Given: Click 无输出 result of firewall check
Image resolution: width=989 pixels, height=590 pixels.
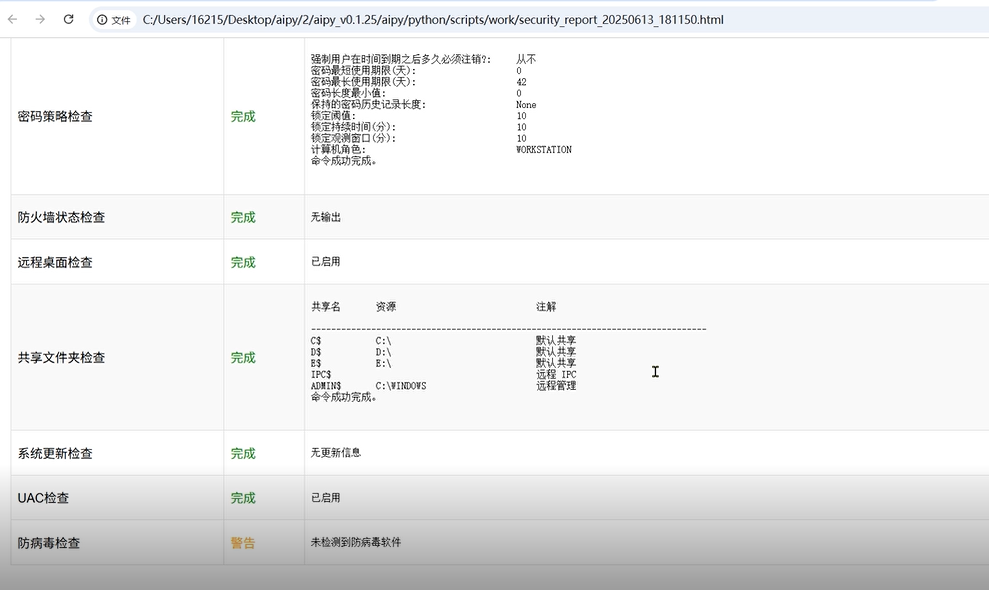Looking at the screenshot, I should [x=325, y=217].
